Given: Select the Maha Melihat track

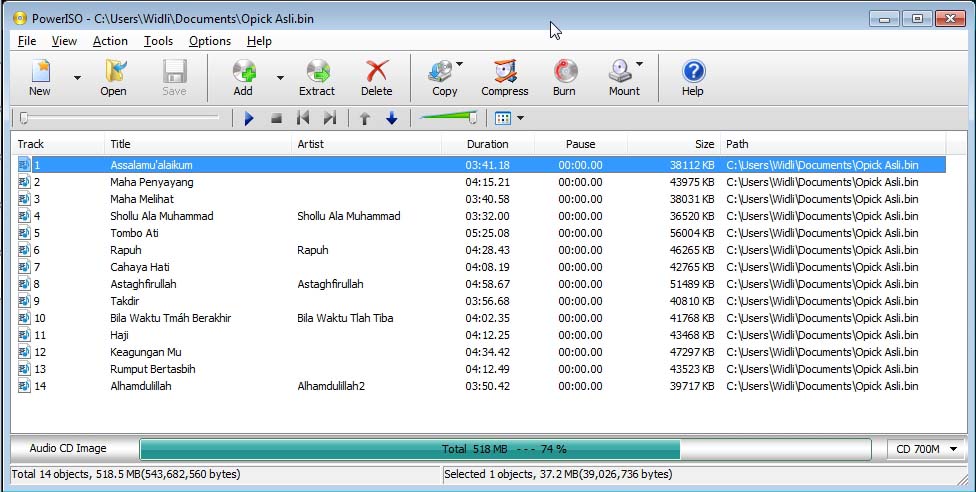Looking at the screenshot, I should pyautogui.click(x=142, y=199).
